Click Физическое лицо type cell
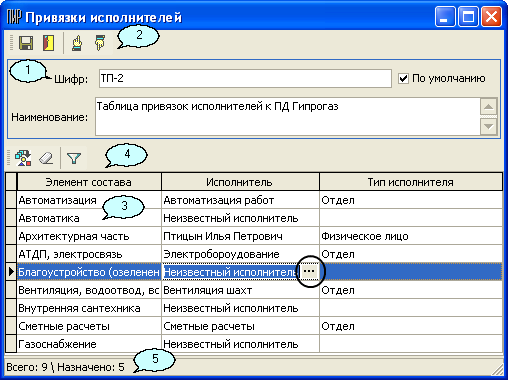The image size is (508, 380). pos(411,236)
